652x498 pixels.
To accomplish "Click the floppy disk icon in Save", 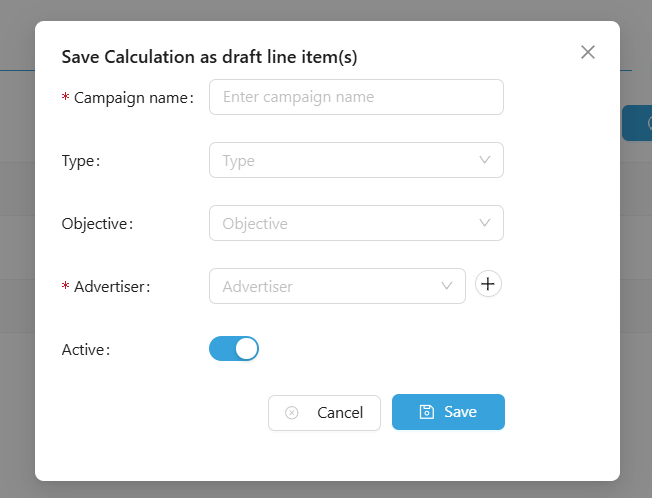I will click(427, 412).
